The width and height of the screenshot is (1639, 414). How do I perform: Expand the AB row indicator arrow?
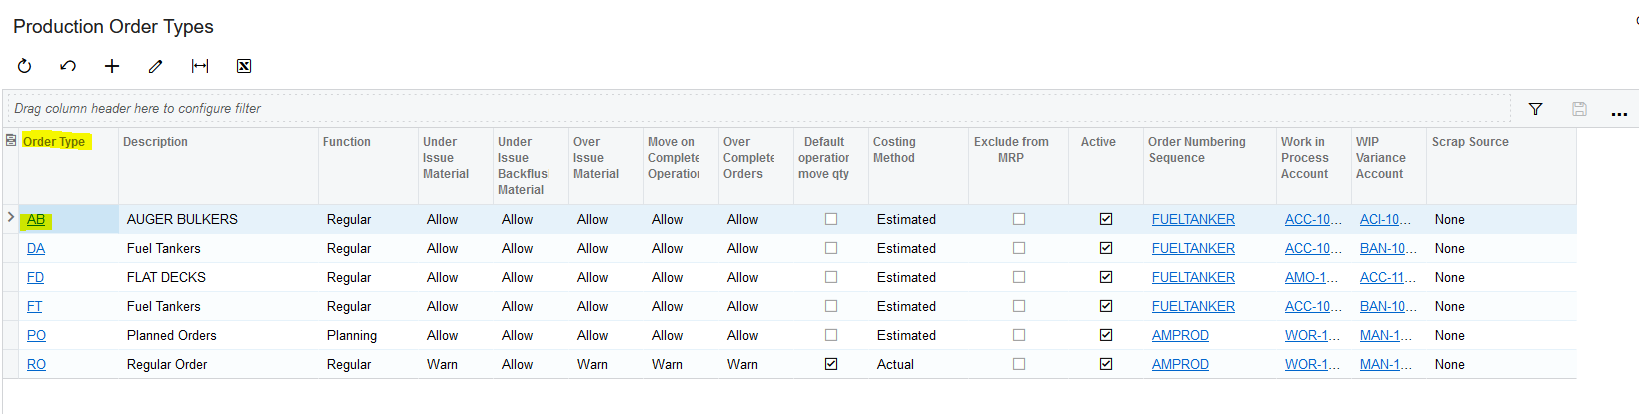click(11, 217)
